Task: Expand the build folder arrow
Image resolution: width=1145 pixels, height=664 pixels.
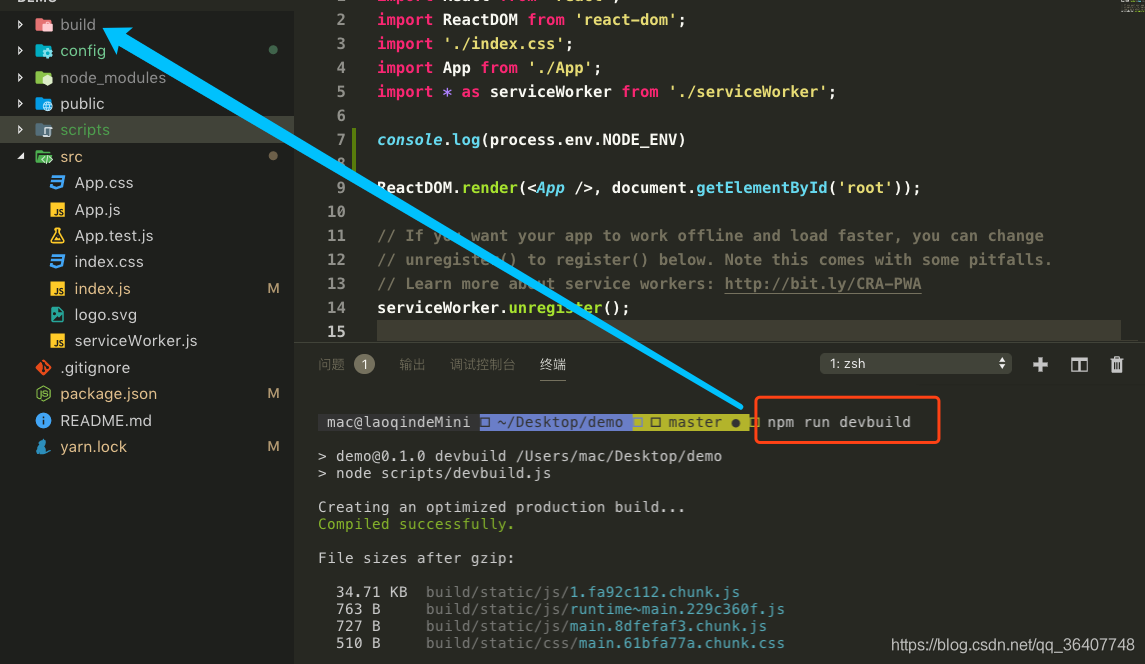Action: (x=20, y=25)
